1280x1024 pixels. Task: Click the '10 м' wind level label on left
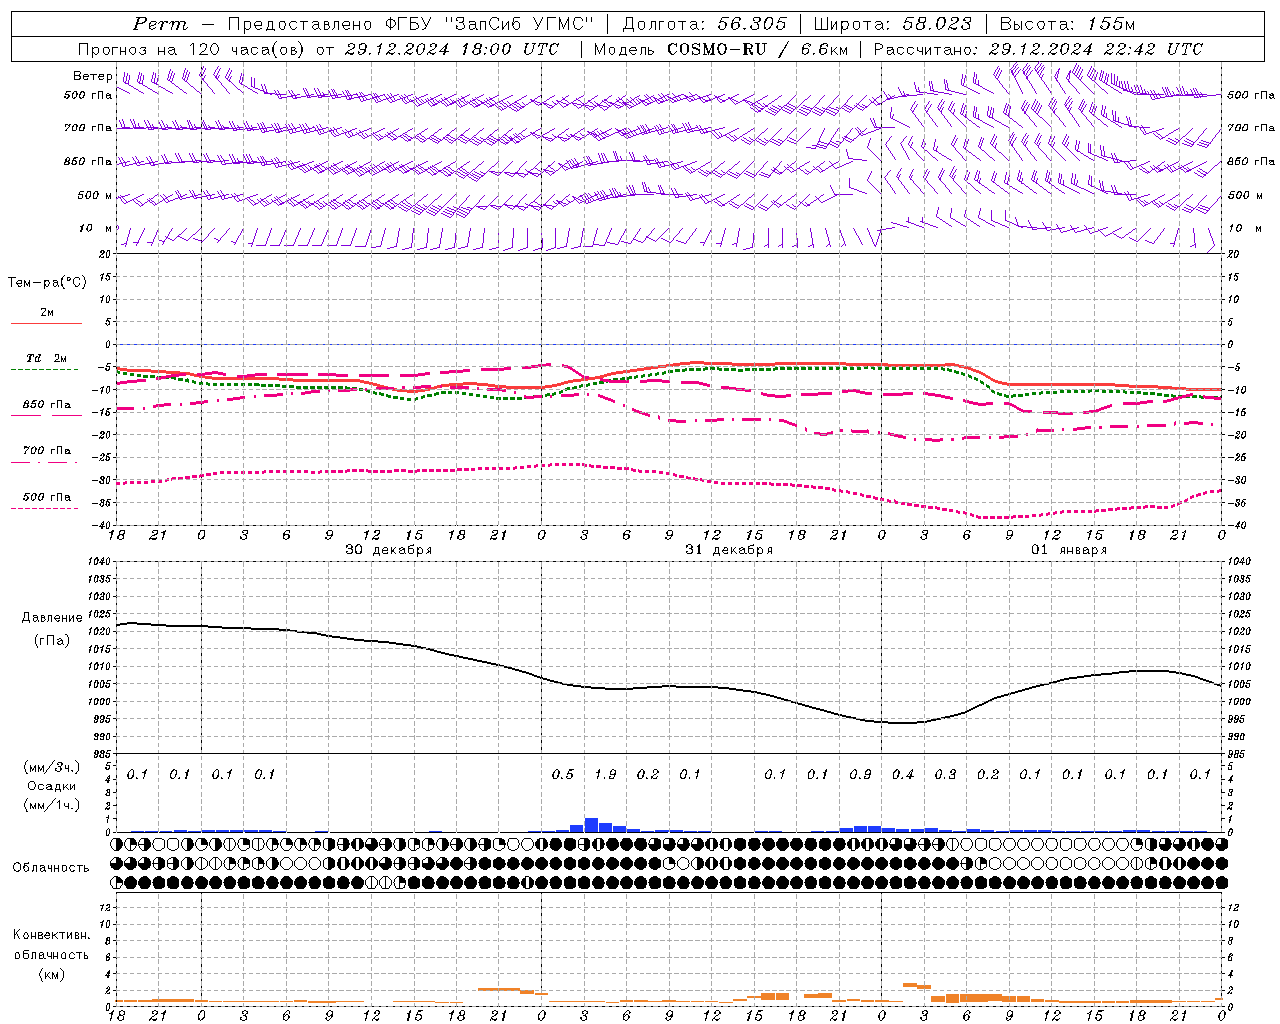tap(95, 228)
